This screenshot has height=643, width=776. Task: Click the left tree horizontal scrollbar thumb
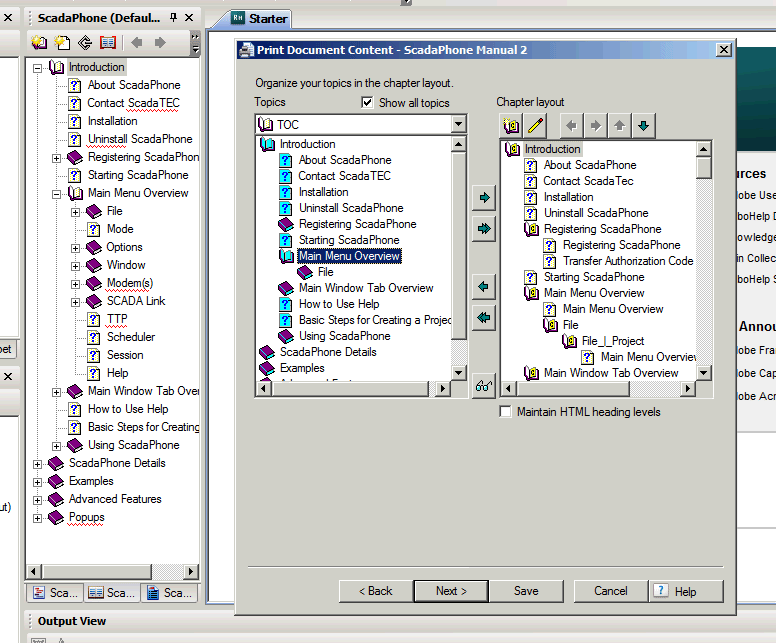pos(97,571)
